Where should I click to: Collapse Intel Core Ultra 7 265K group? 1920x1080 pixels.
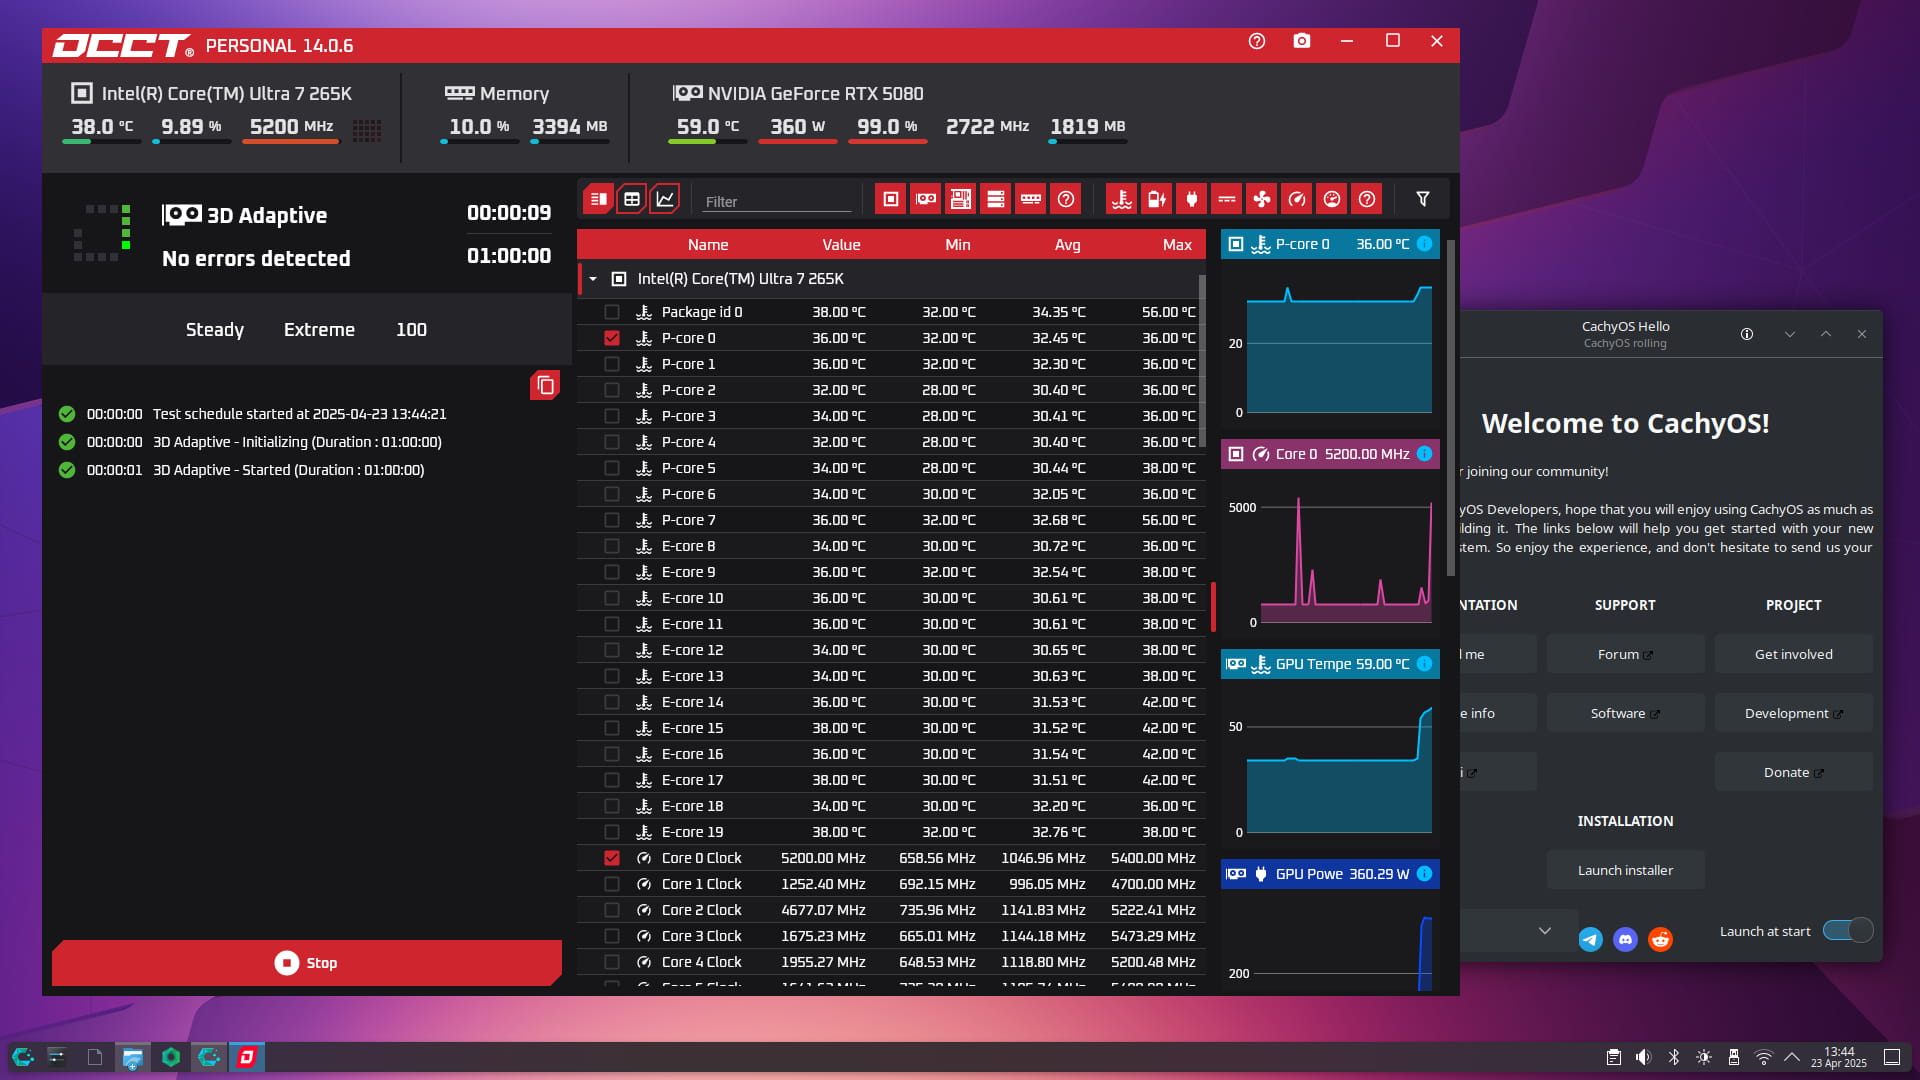pos(593,279)
